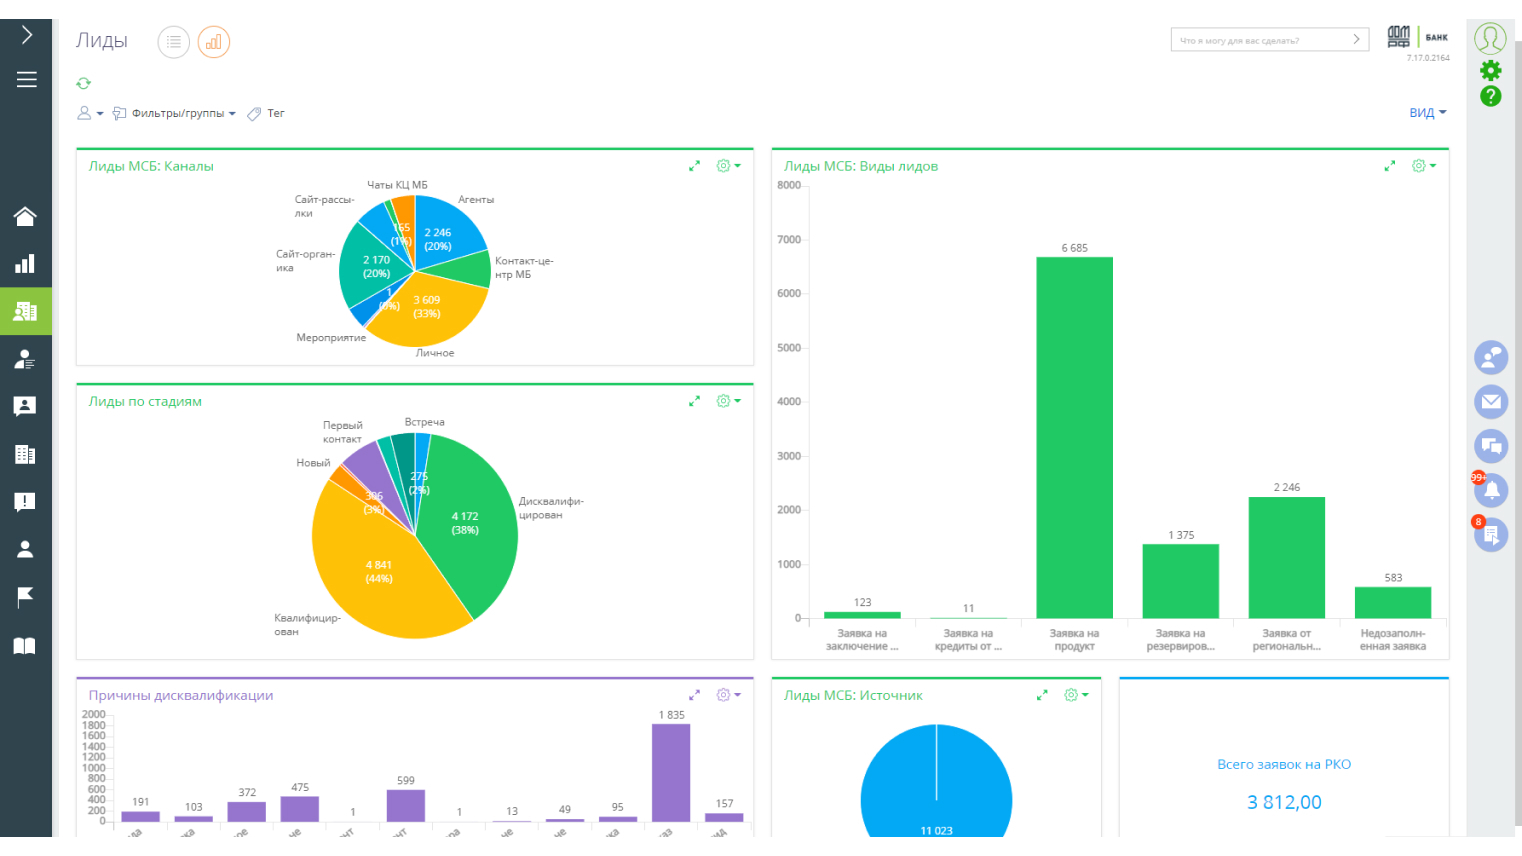Click the 583 Недозаполненная заявка bar
The height and width of the screenshot is (856, 1522).
point(1392,603)
